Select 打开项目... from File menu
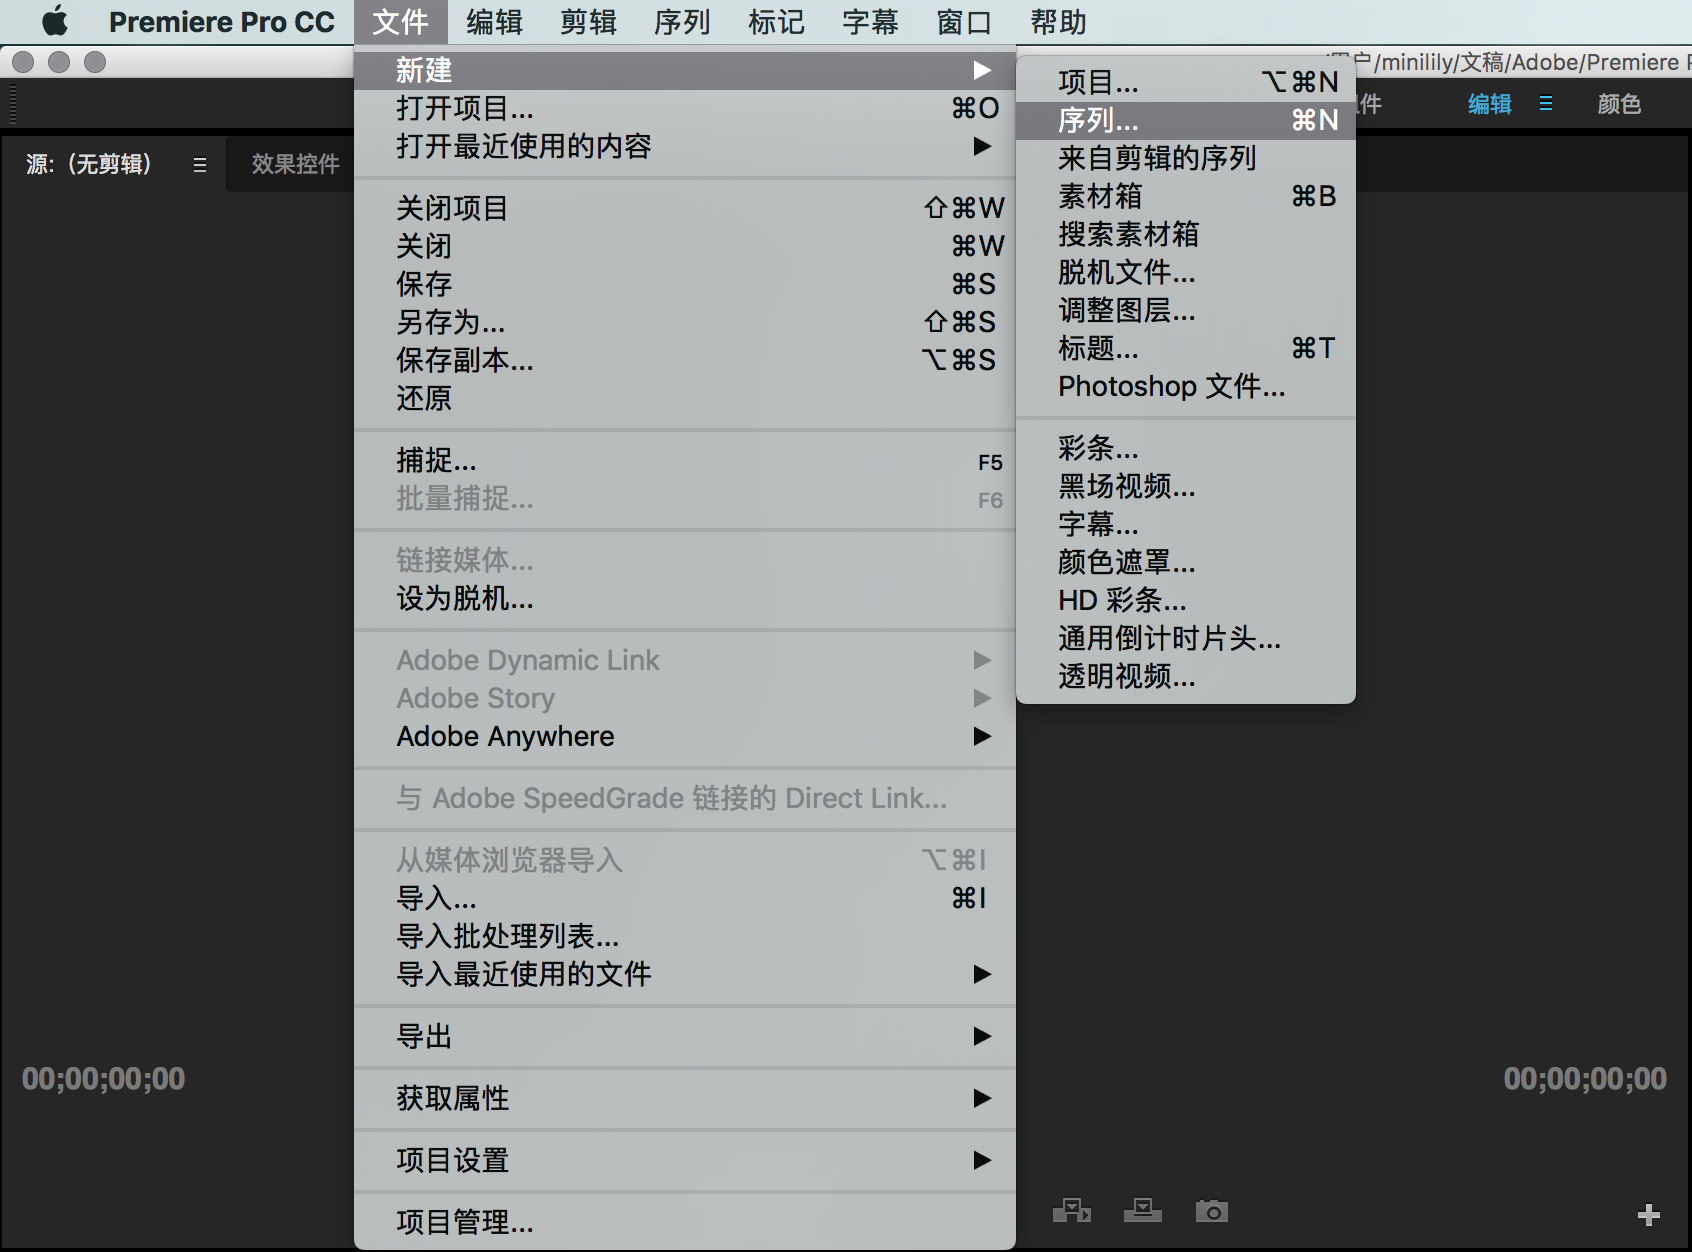Image resolution: width=1692 pixels, height=1252 pixels. 685,108
